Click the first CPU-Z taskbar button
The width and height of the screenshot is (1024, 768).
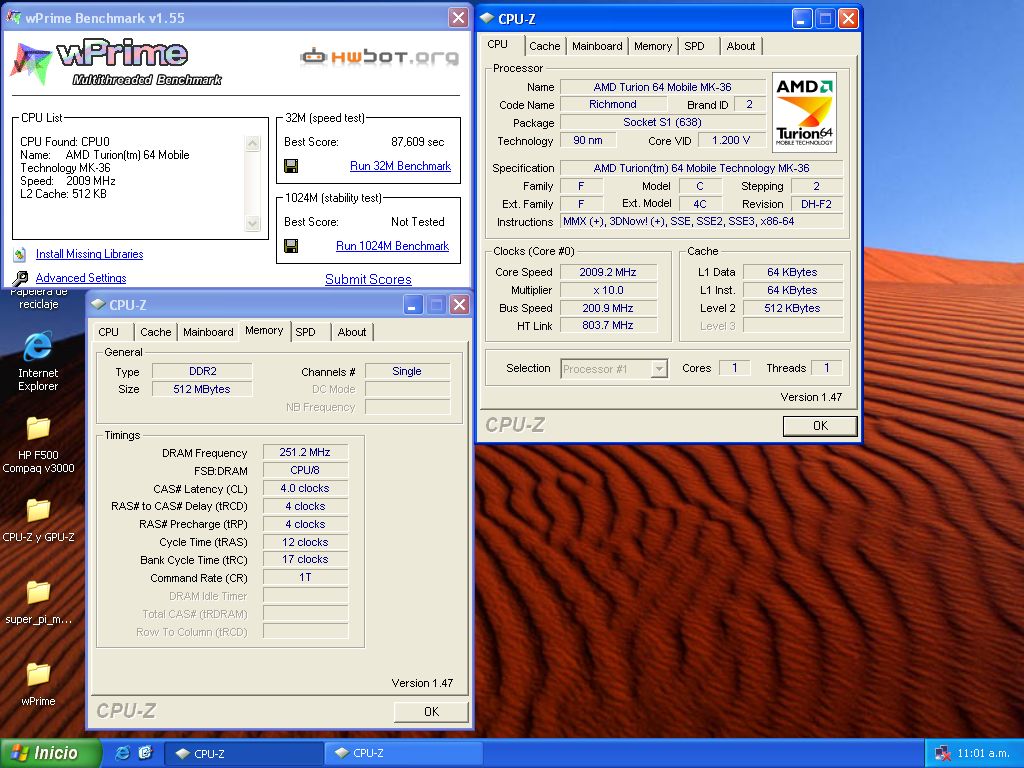pyautogui.click(x=243, y=754)
